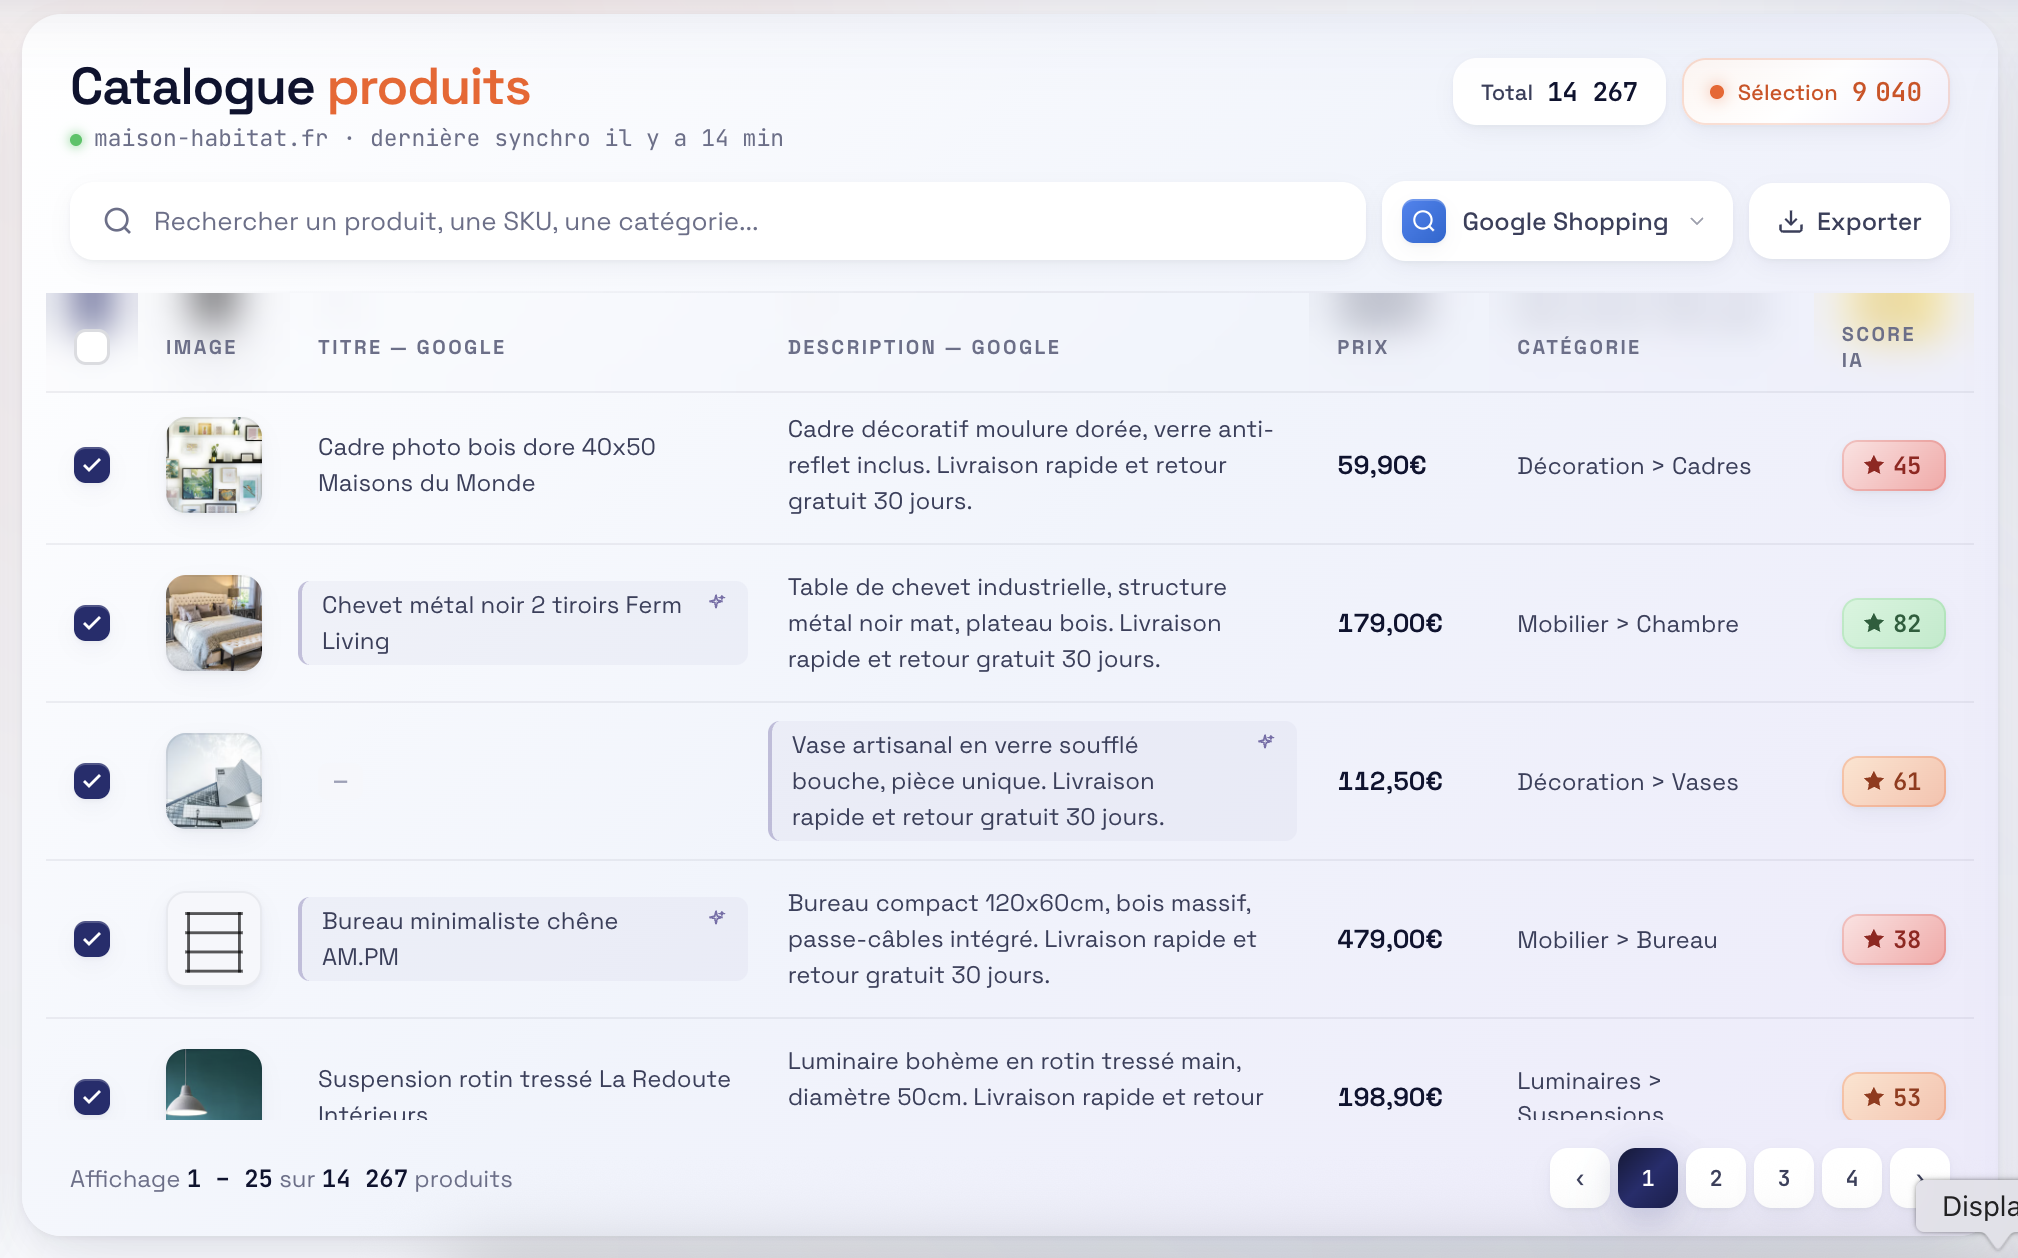Screen dimensions: 2018x1258
Task: Uncheck the Vase artisanal row checkbox
Action: 92,781
